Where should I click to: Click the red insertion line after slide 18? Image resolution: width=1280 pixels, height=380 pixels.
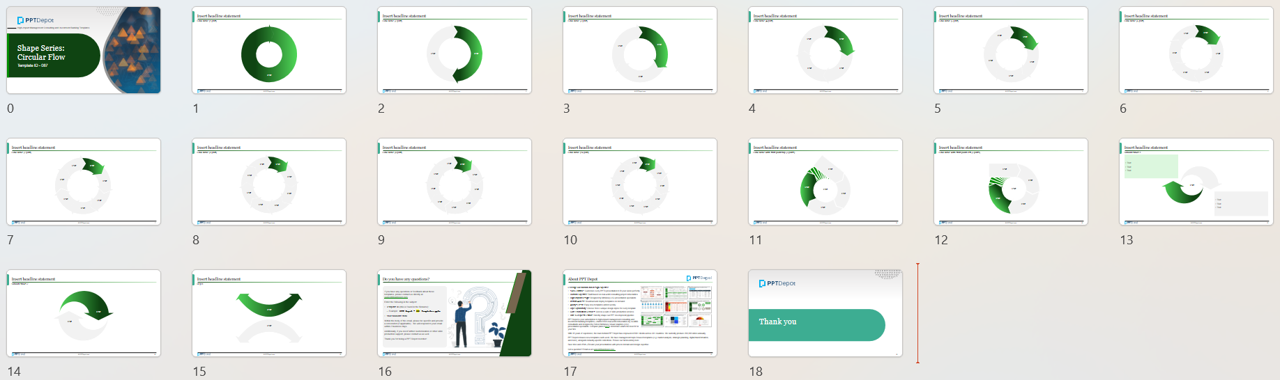tap(917, 313)
